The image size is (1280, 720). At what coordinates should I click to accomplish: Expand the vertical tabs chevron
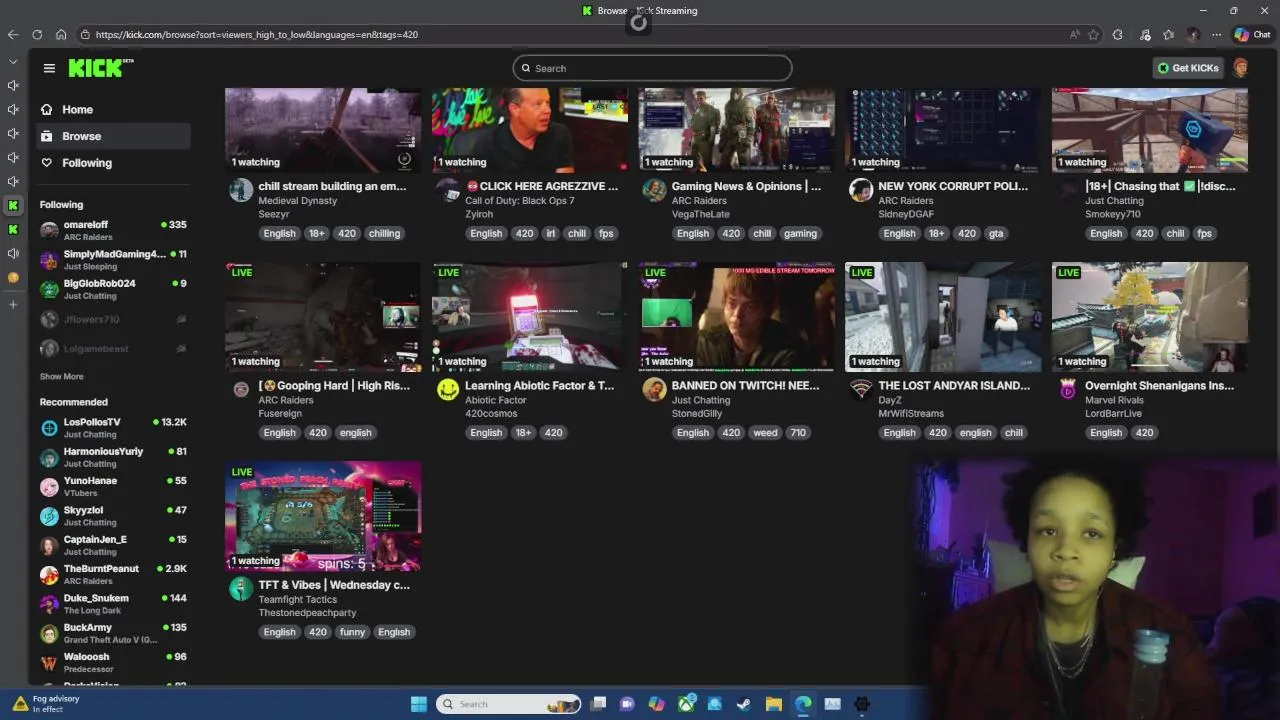pos(13,61)
